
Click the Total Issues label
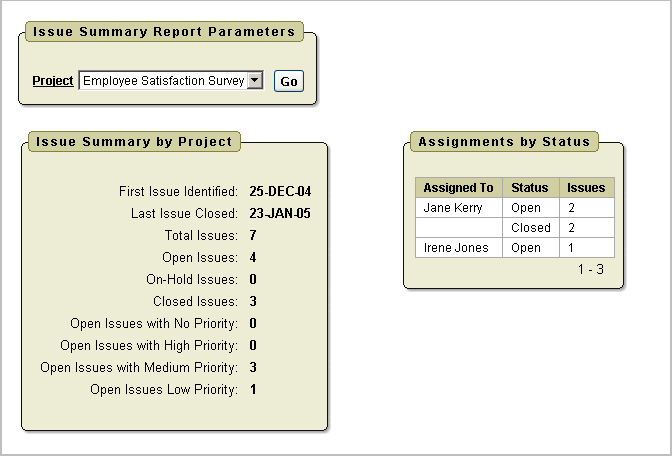[201, 236]
